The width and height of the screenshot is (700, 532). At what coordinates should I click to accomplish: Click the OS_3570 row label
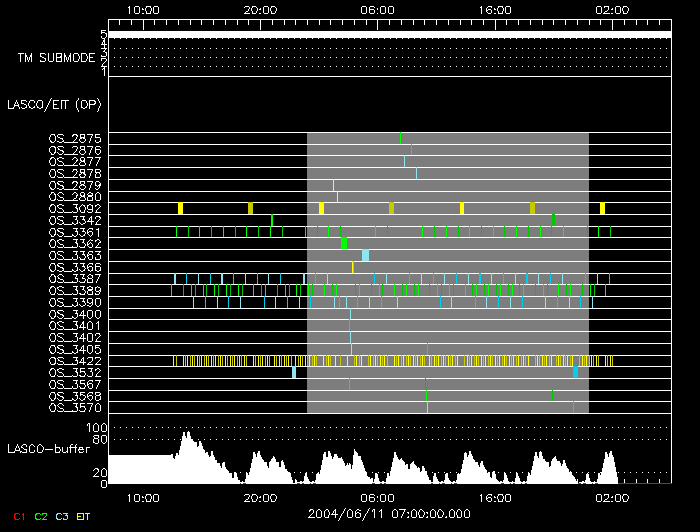pyautogui.click(x=75, y=408)
